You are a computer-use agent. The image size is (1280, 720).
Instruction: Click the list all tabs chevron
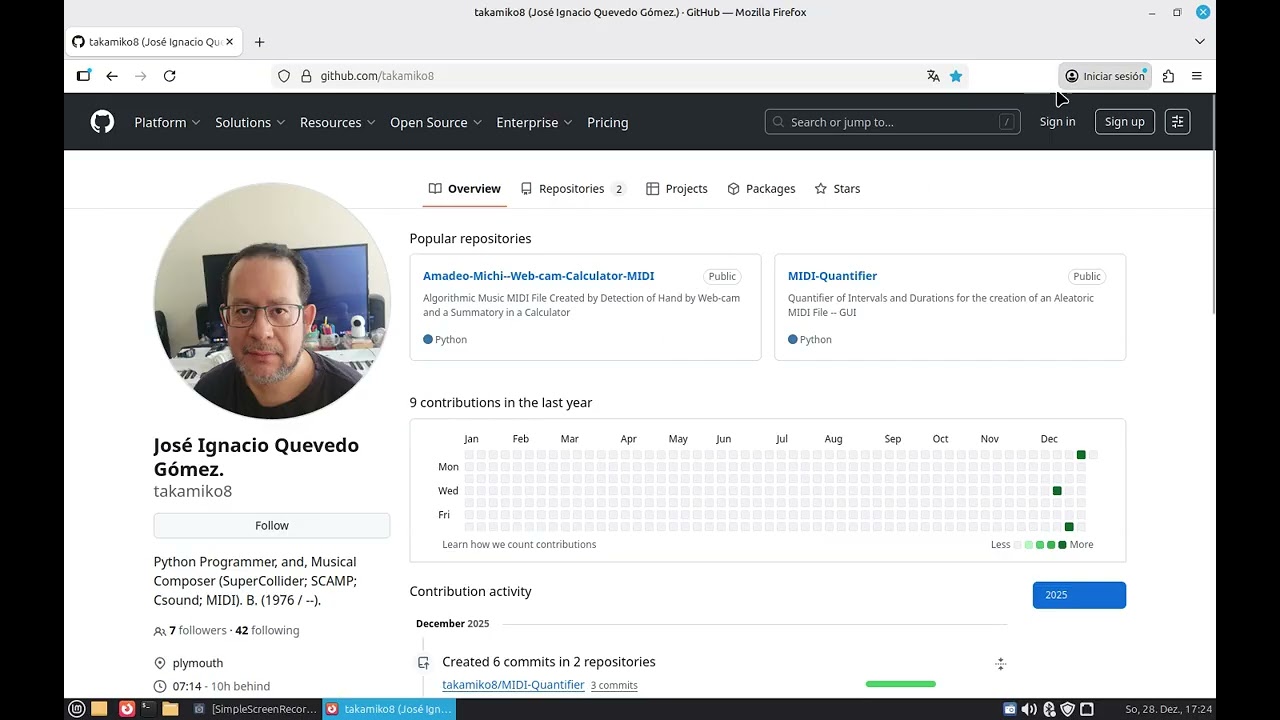1200,42
